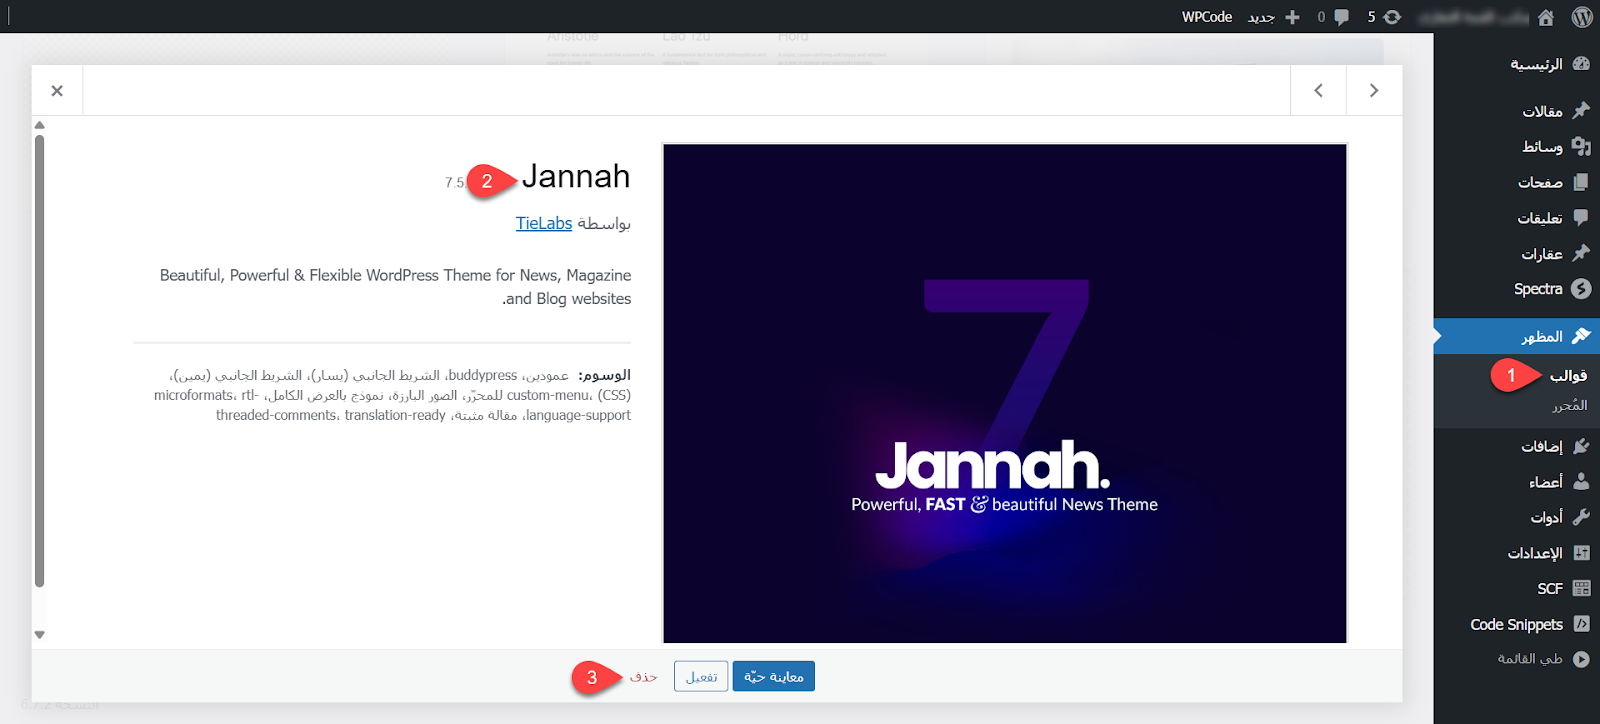Click the overlay vertical scrollbar thumb
The height and width of the screenshot is (724, 1600).
40,360
